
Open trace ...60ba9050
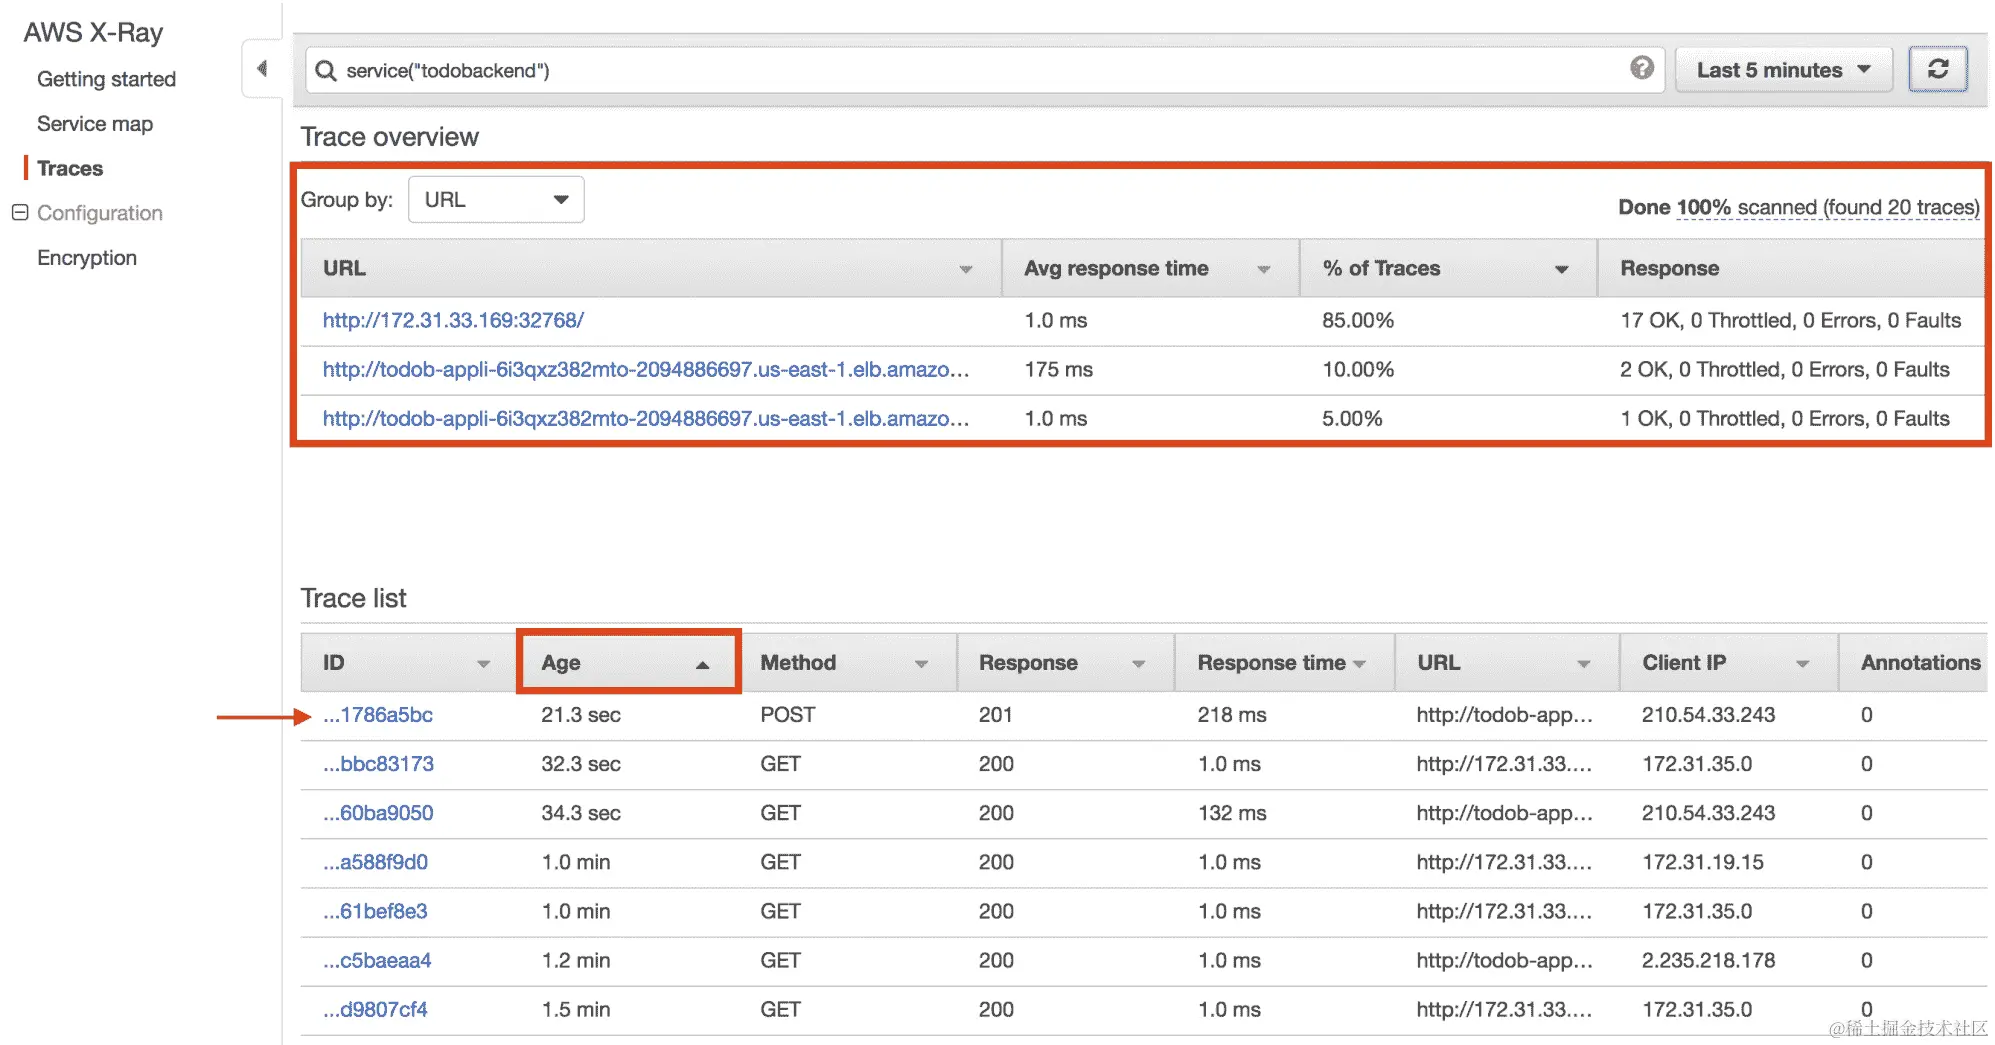[x=378, y=813]
